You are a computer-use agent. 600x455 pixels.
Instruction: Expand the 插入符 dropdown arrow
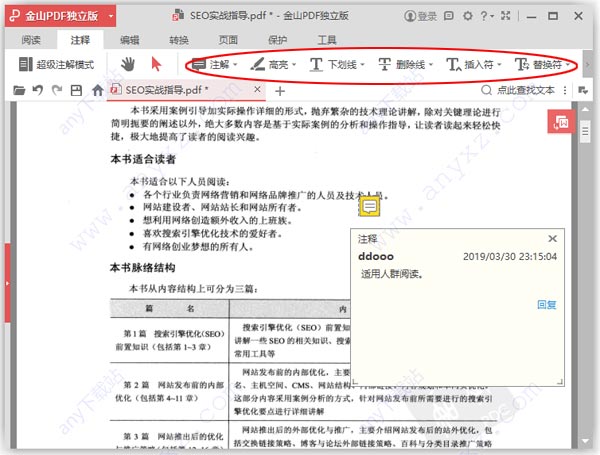click(x=499, y=64)
